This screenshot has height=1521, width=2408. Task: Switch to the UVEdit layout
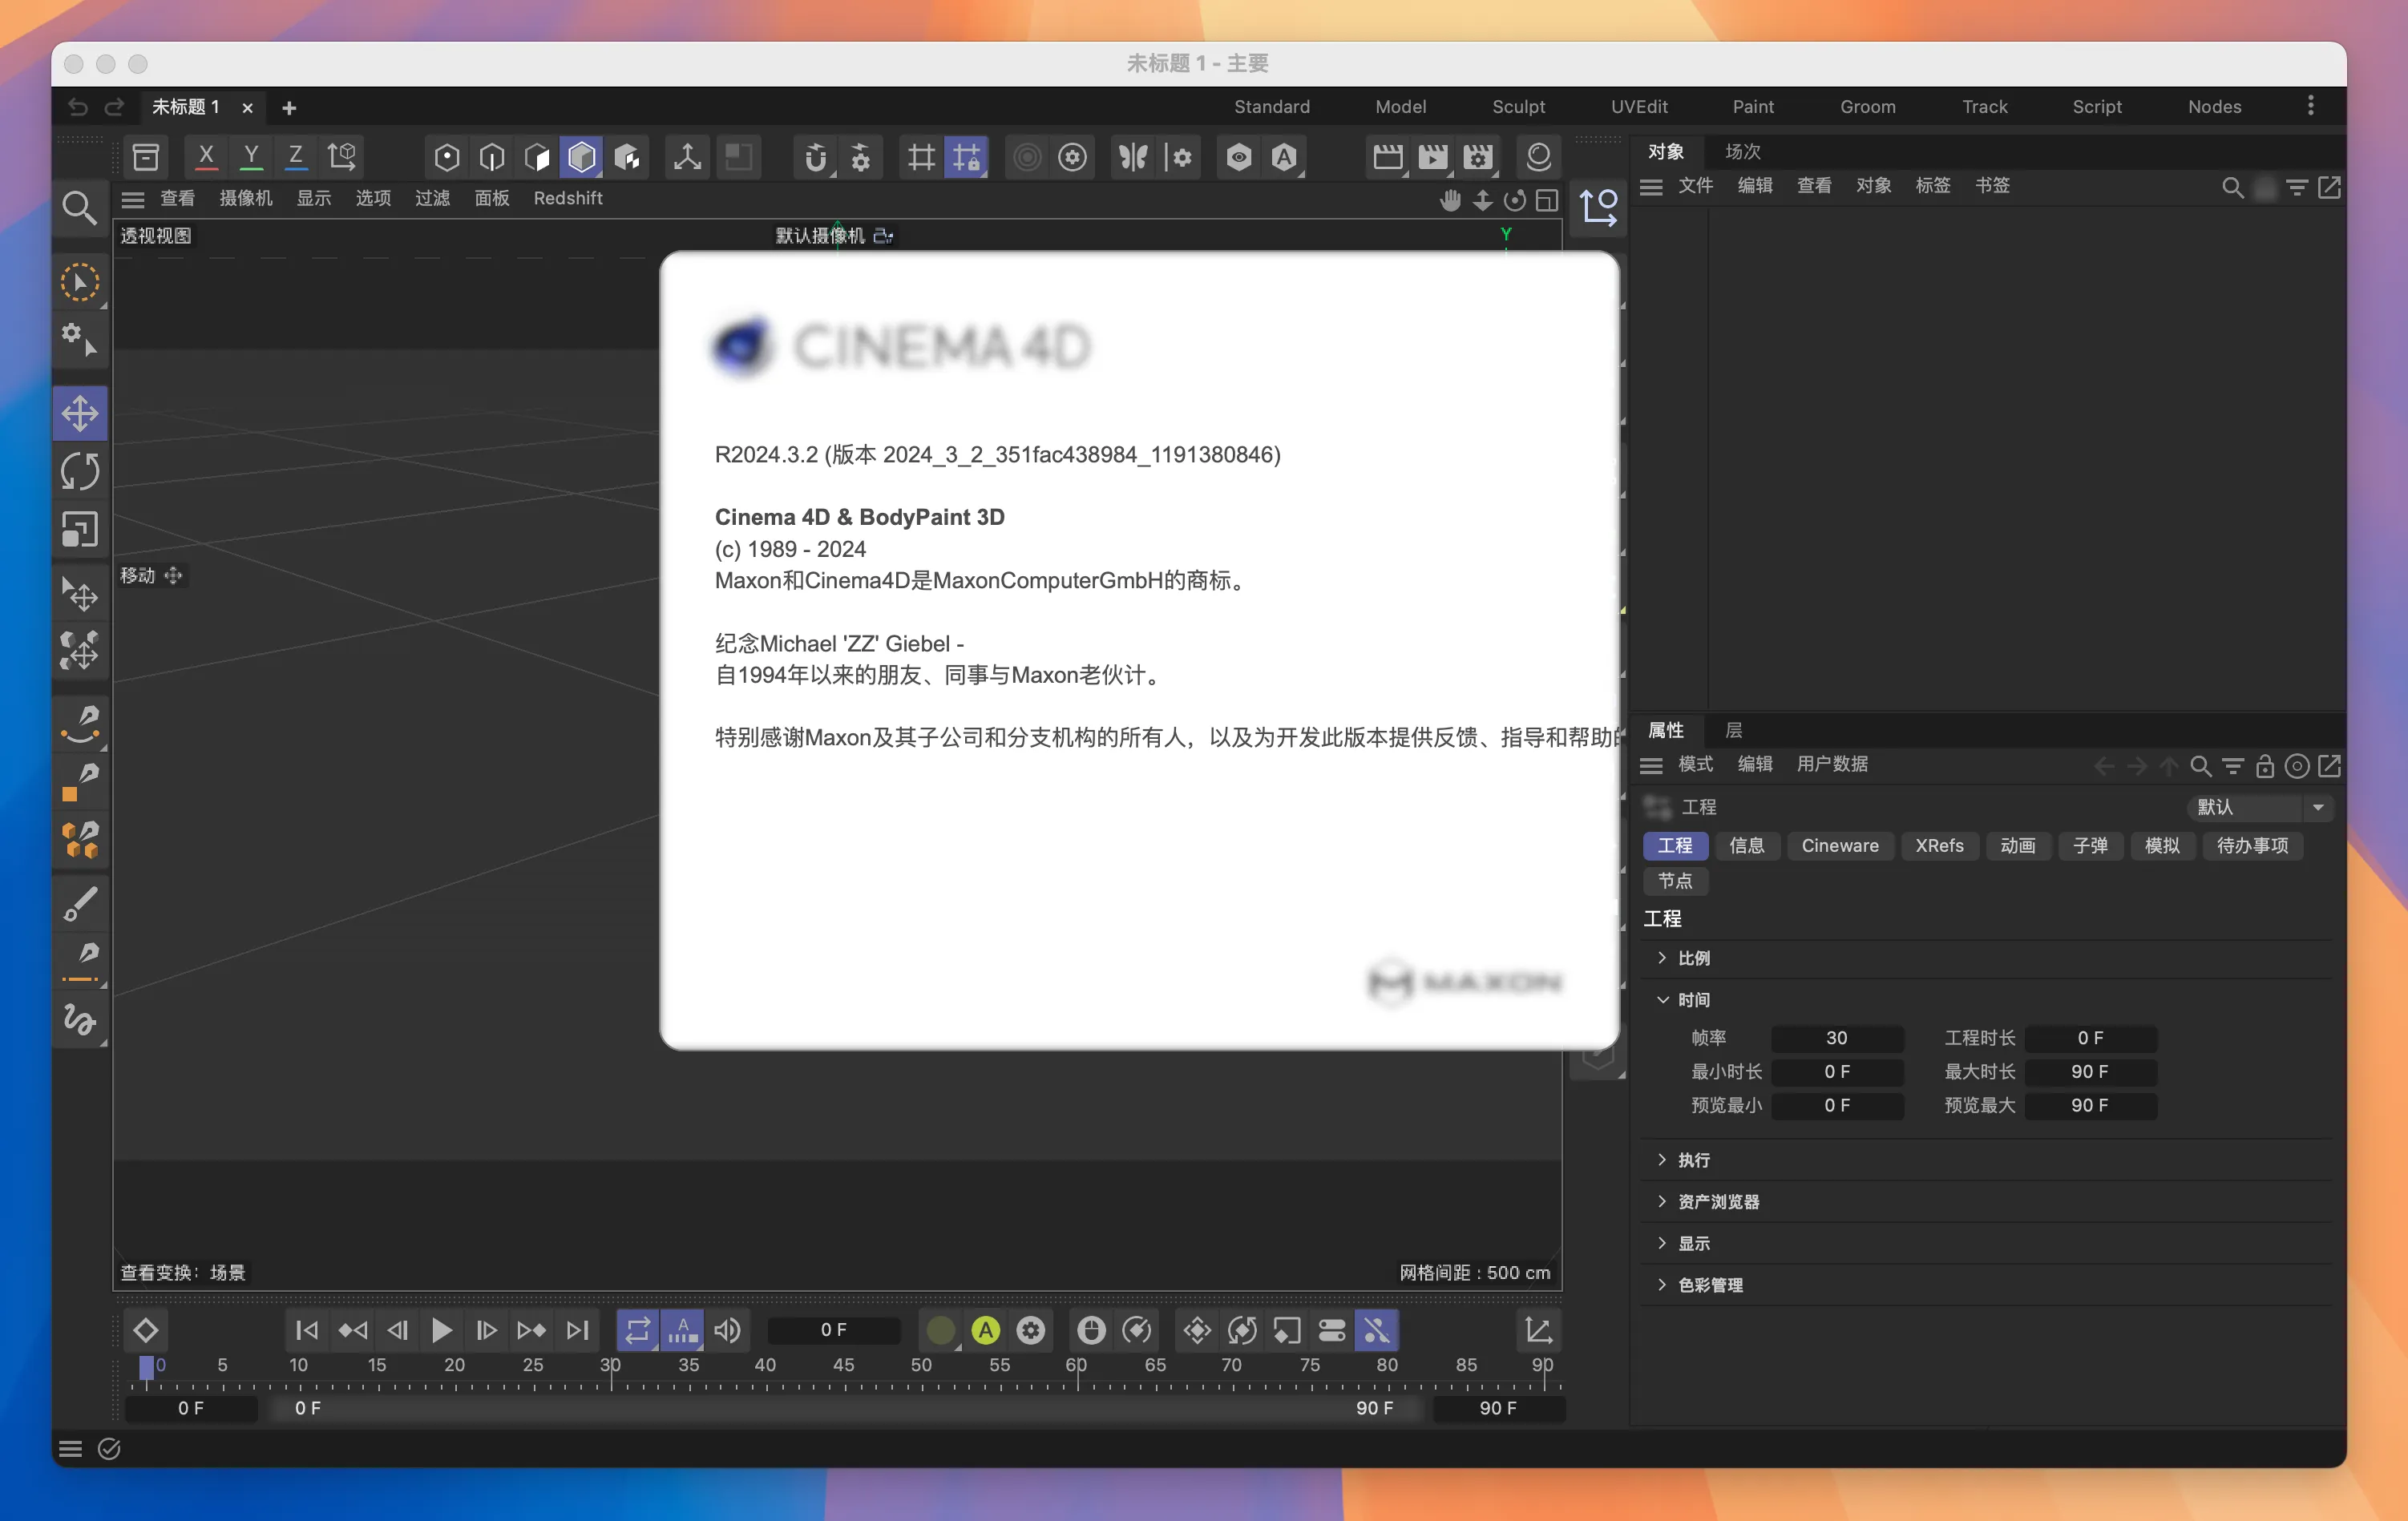(1639, 107)
